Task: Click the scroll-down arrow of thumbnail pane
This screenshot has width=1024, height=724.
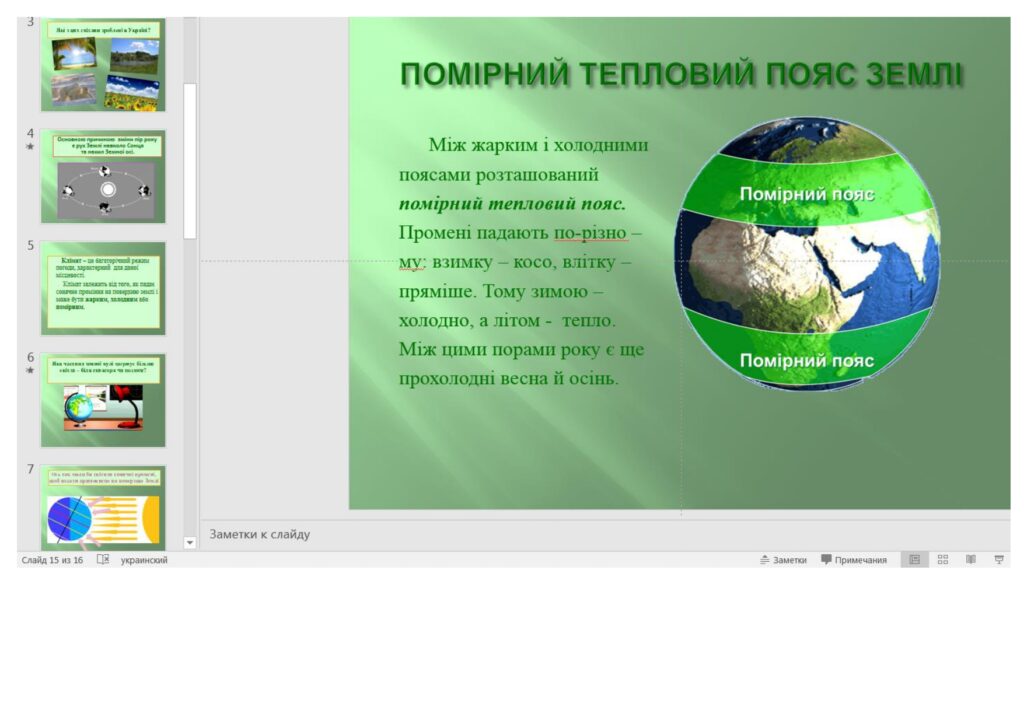Action: click(190, 543)
